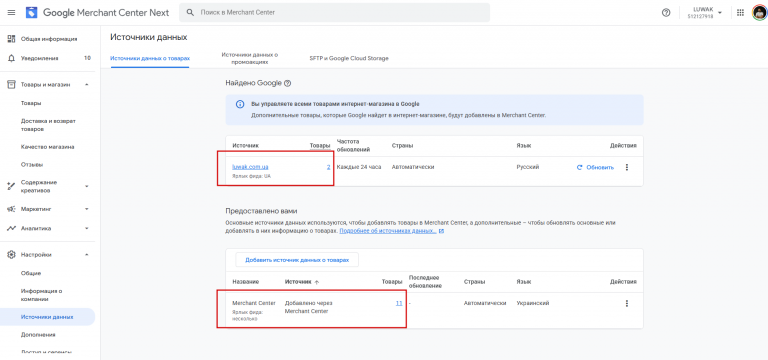Select Источники данных in sidebar
The image size is (768, 360).
(47, 317)
